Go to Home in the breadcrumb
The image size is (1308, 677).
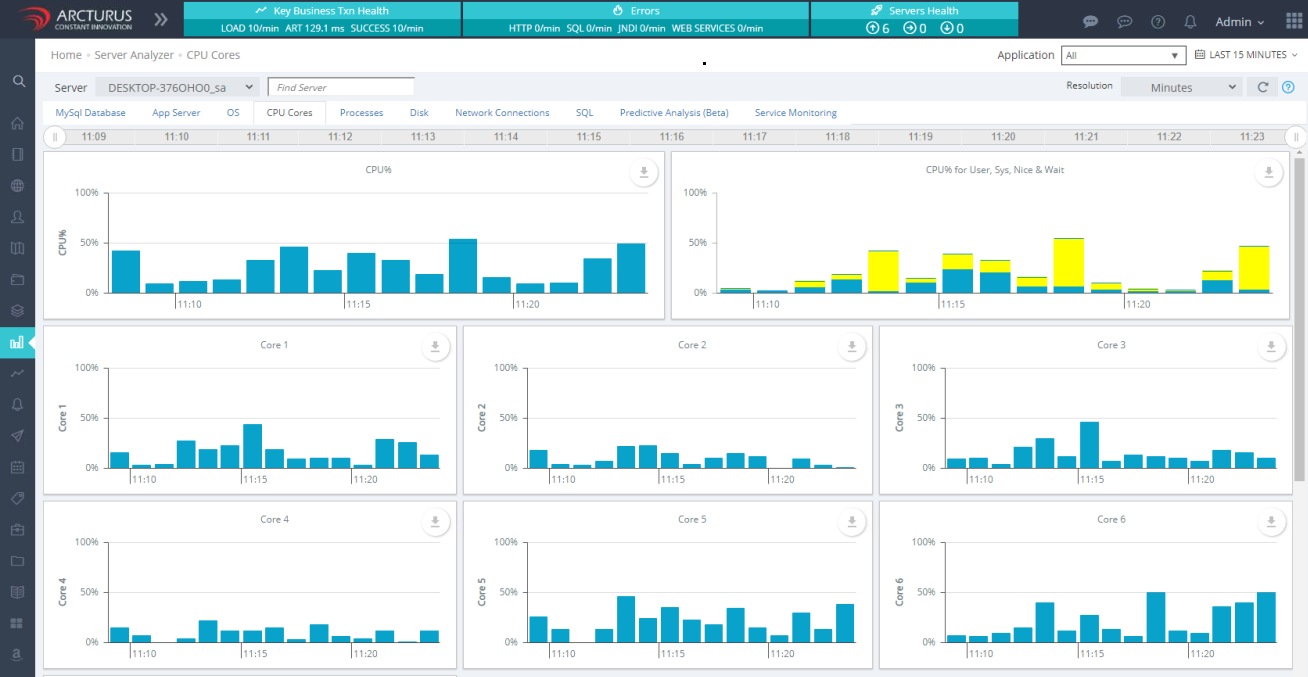click(66, 55)
